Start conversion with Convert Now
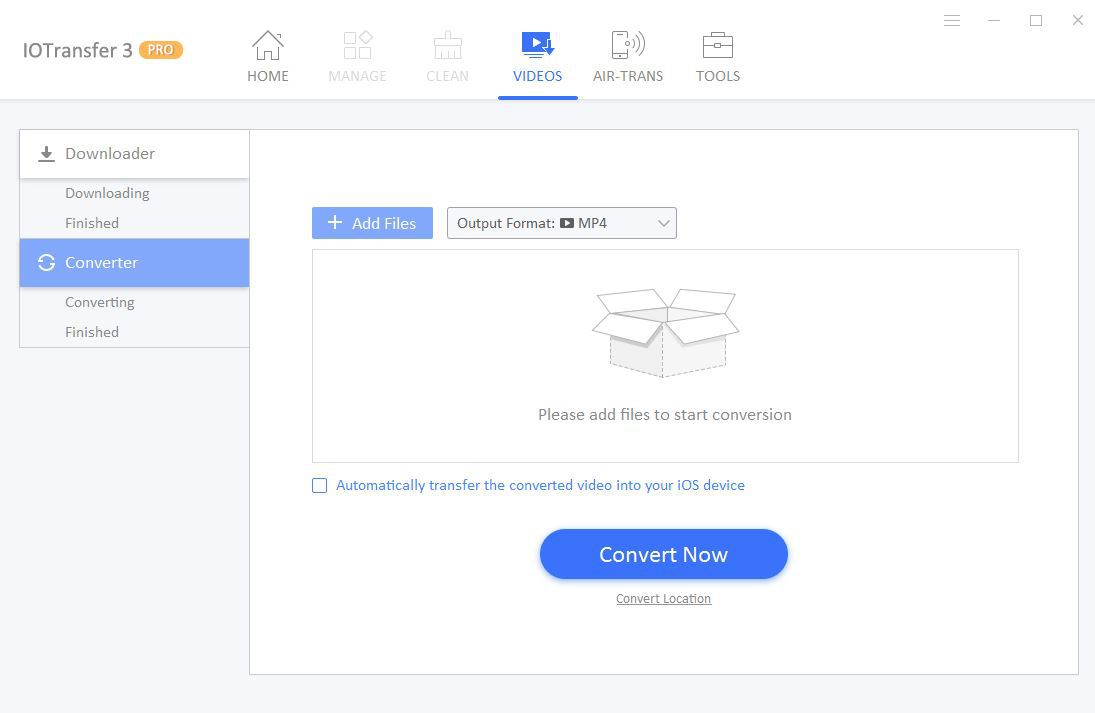 click(x=663, y=554)
